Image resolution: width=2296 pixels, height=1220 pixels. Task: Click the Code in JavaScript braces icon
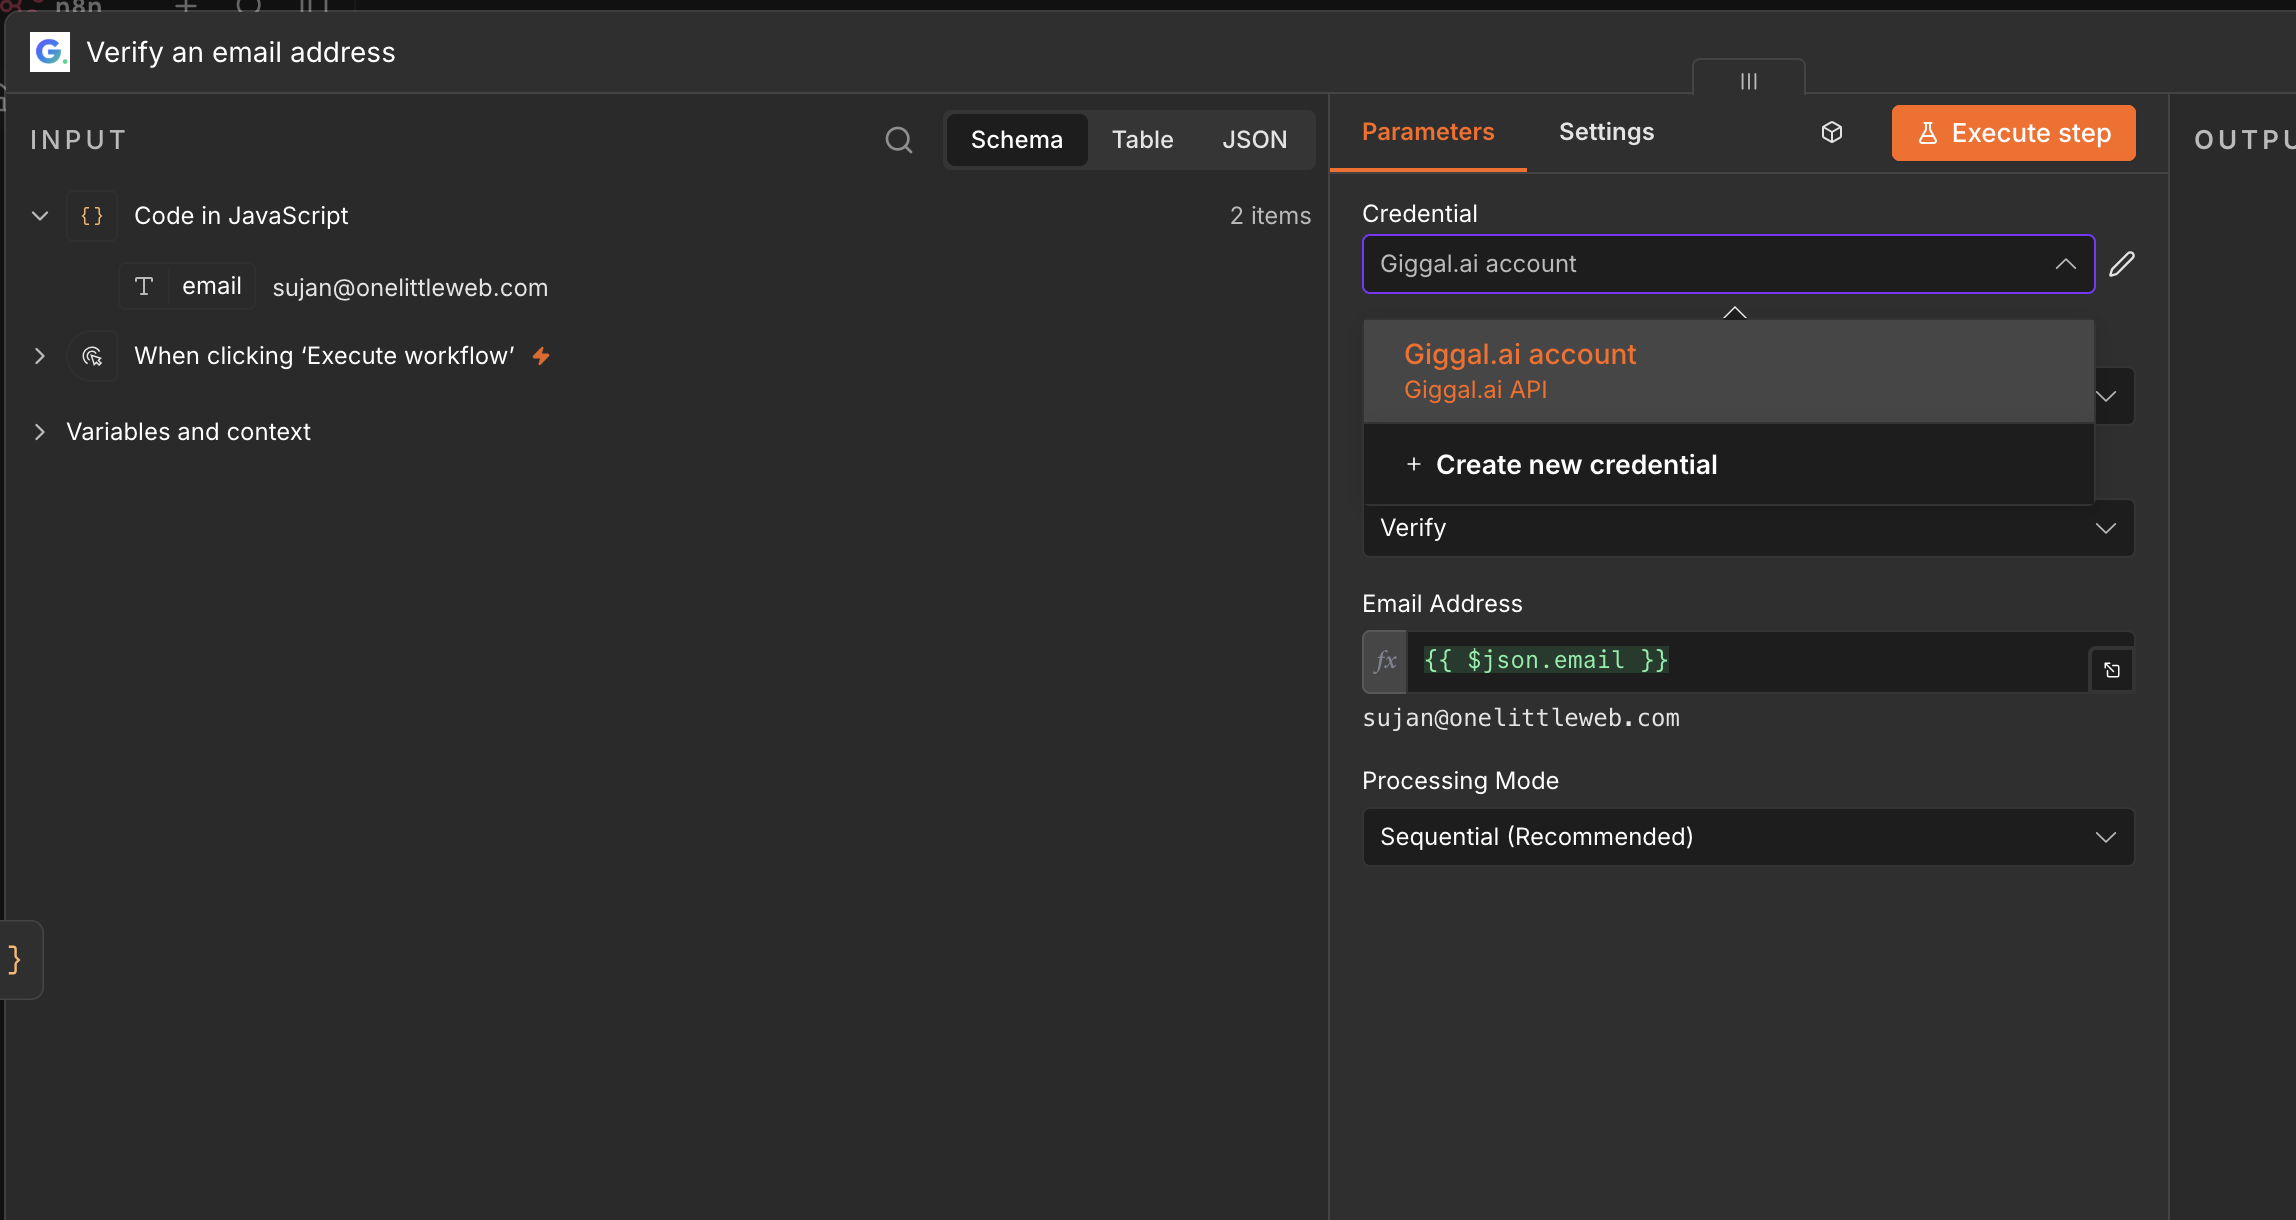(x=92, y=216)
